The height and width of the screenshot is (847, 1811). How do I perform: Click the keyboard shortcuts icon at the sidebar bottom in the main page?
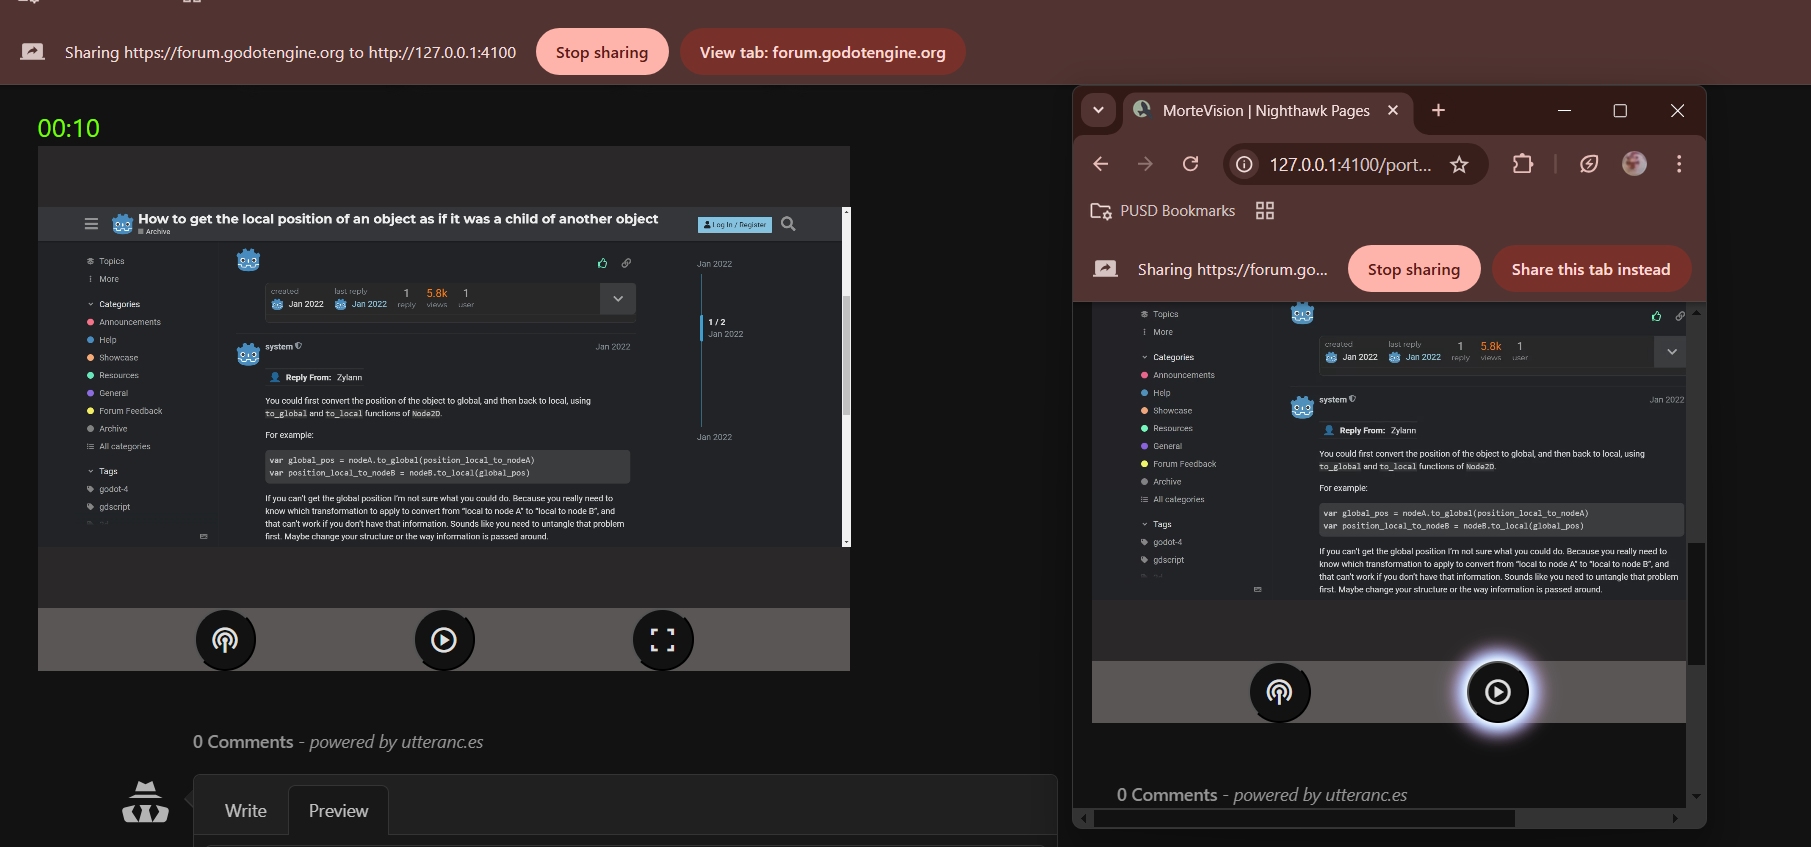pyautogui.click(x=204, y=536)
